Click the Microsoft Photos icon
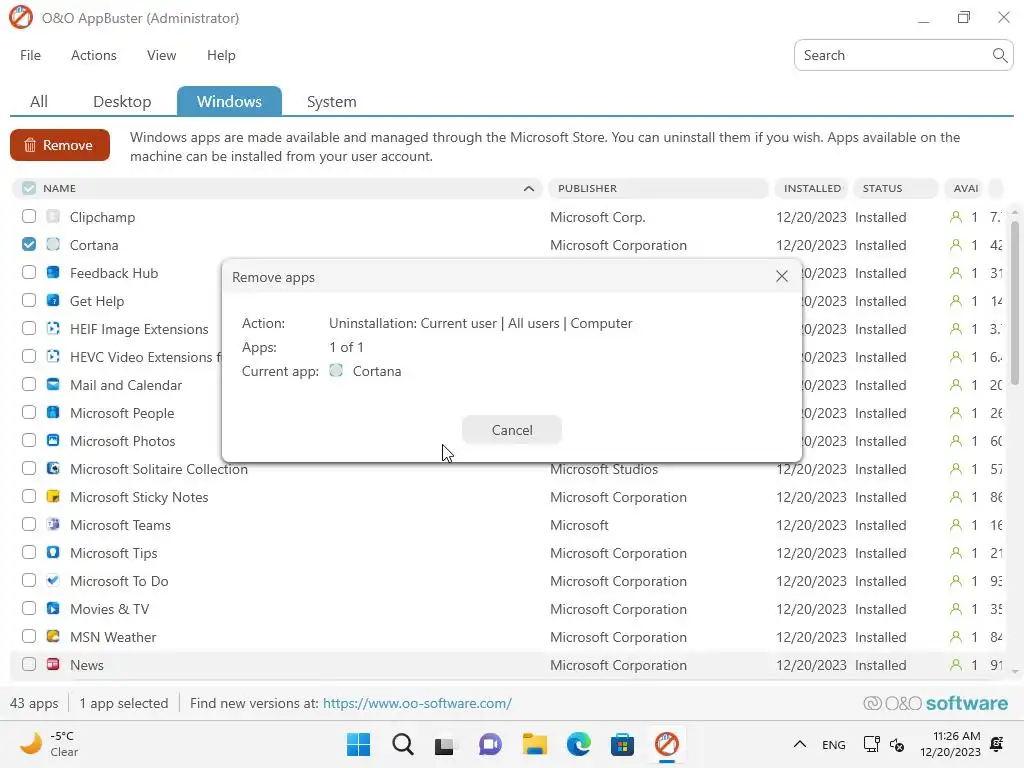This screenshot has height=768, width=1024. [53, 441]
